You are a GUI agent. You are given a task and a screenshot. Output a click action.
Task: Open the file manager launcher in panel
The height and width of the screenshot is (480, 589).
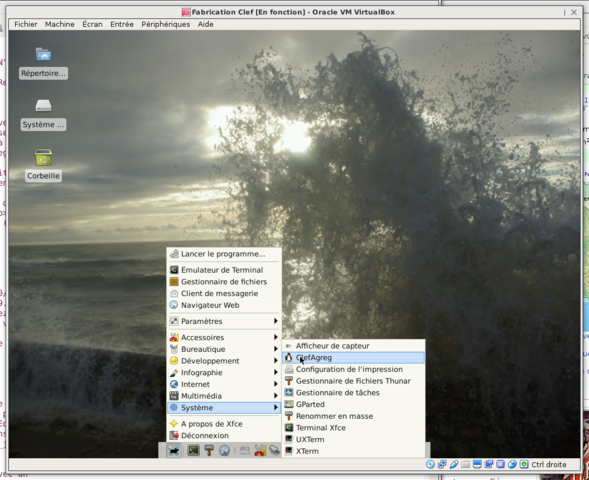209,450
